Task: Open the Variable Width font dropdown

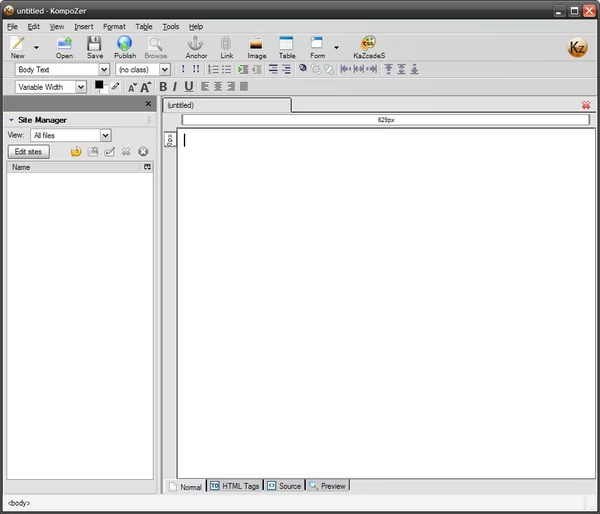Action: click(x=51, y=87)
